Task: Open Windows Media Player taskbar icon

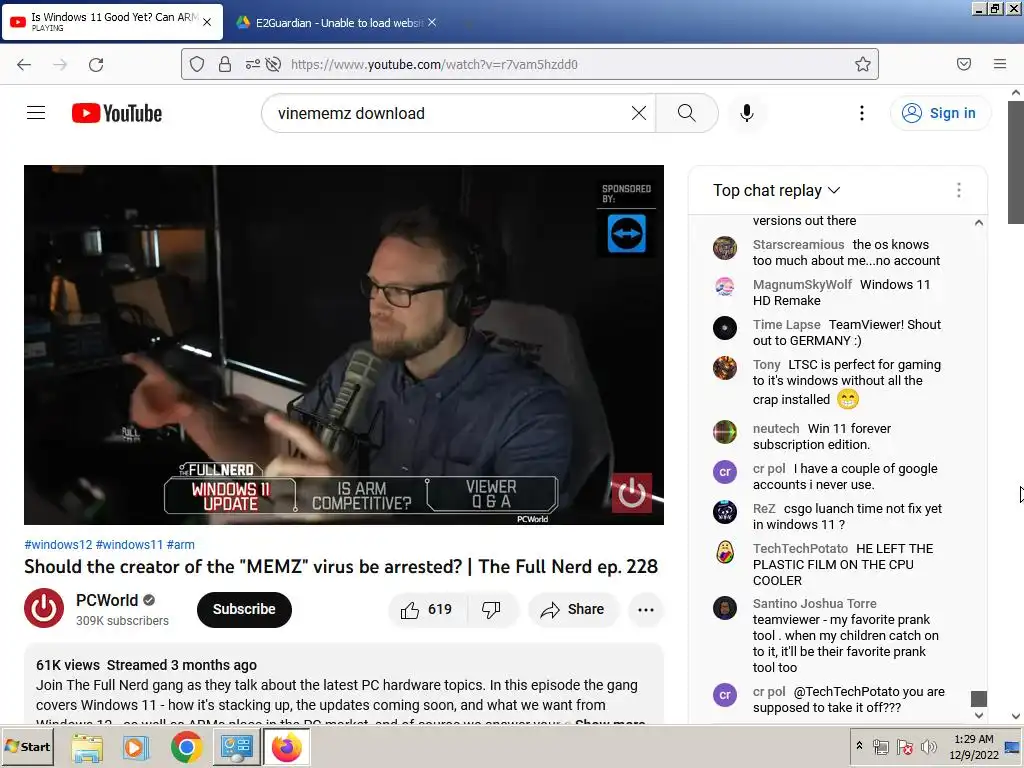Action: (136, 747)
